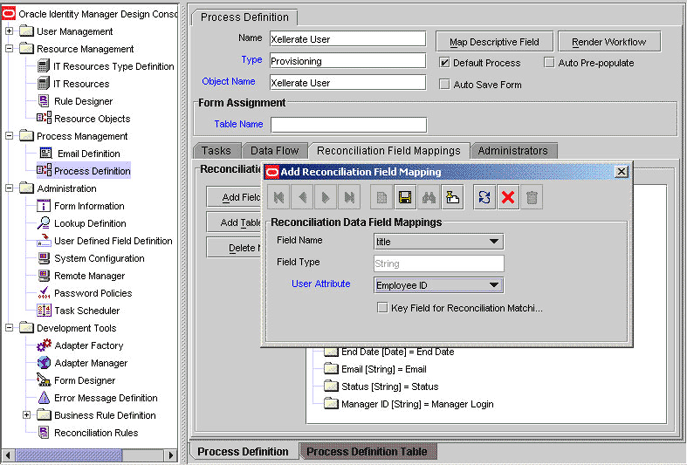Open Remote Manager in the tree
687x465 pixels.
pos(81,276)
